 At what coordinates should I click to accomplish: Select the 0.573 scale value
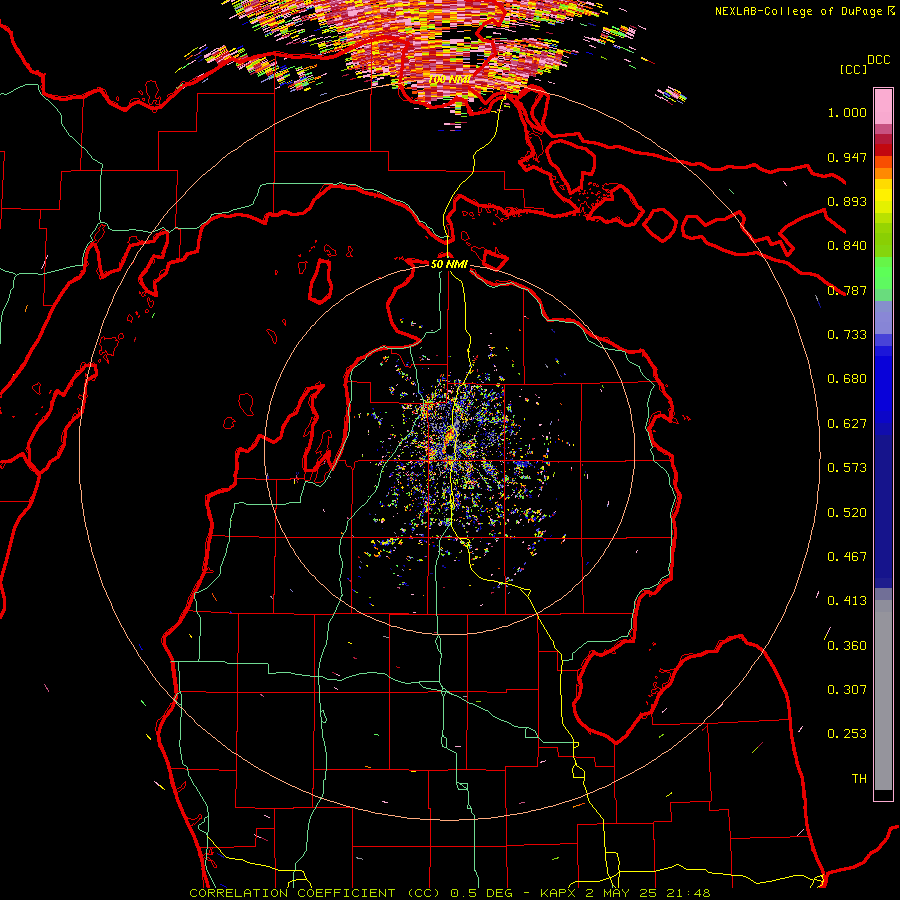(847, 468)
